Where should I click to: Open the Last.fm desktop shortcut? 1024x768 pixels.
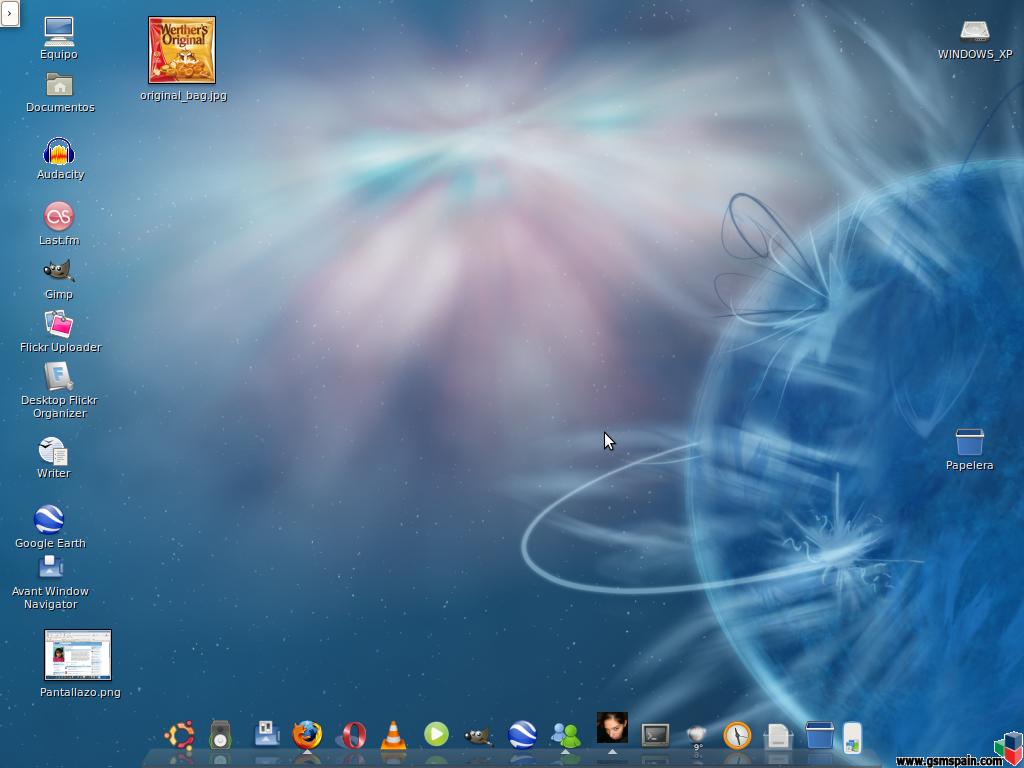coord(59,216)
